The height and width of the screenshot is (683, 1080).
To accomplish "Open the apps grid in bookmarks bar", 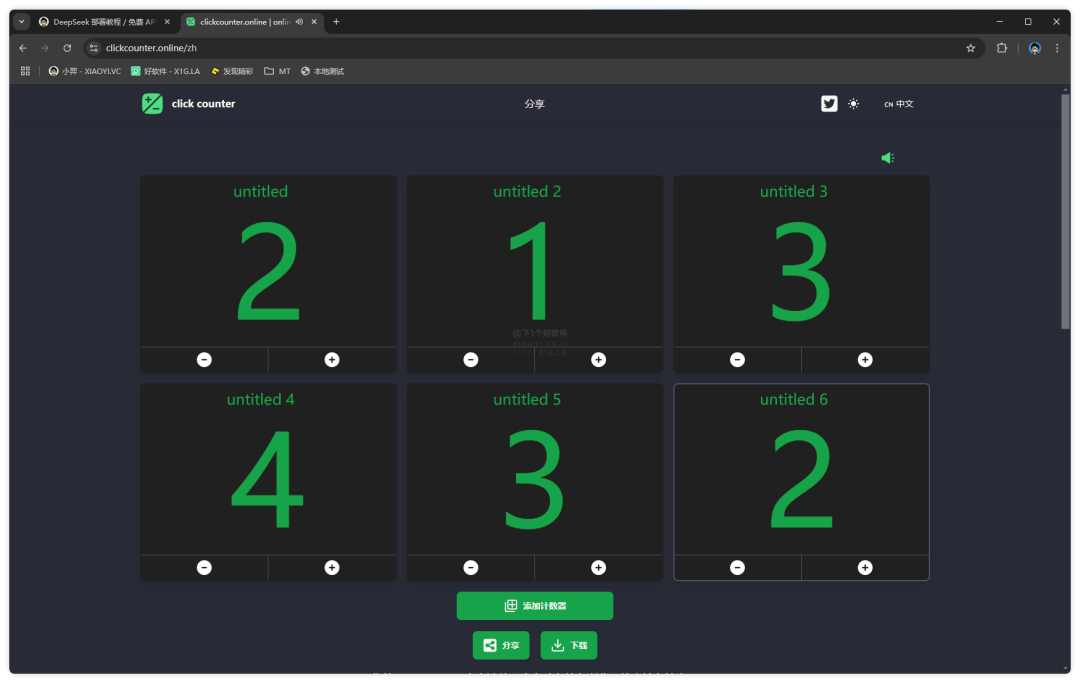I will pyautogui.click(x=25, y=71).
